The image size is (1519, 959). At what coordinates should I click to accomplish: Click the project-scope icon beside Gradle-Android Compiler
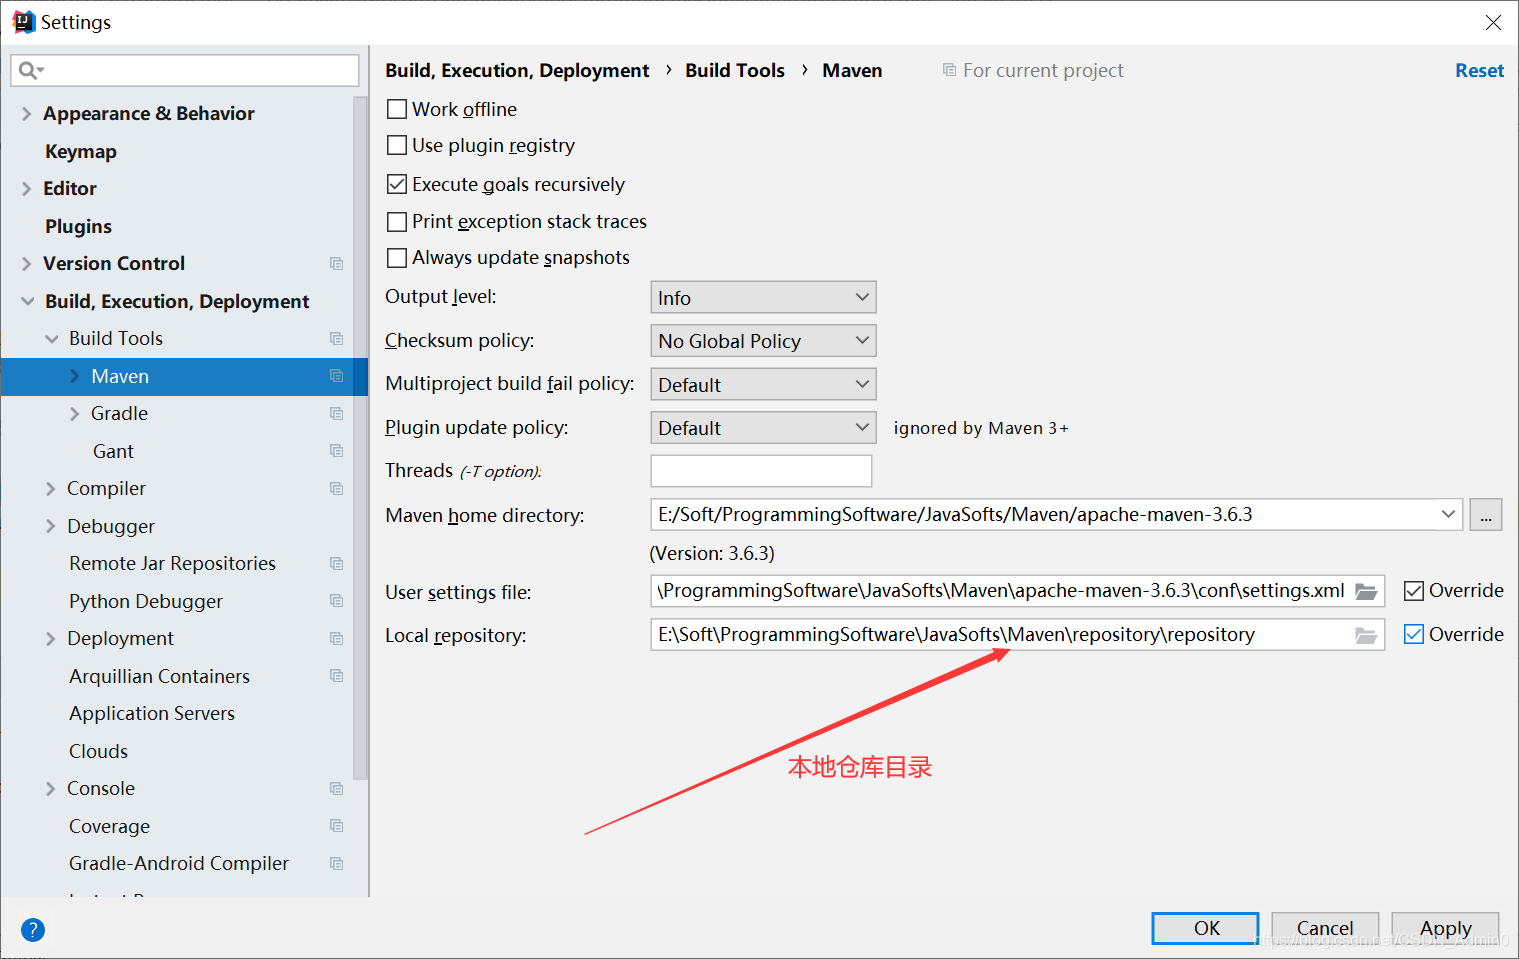tap(337, 864)
